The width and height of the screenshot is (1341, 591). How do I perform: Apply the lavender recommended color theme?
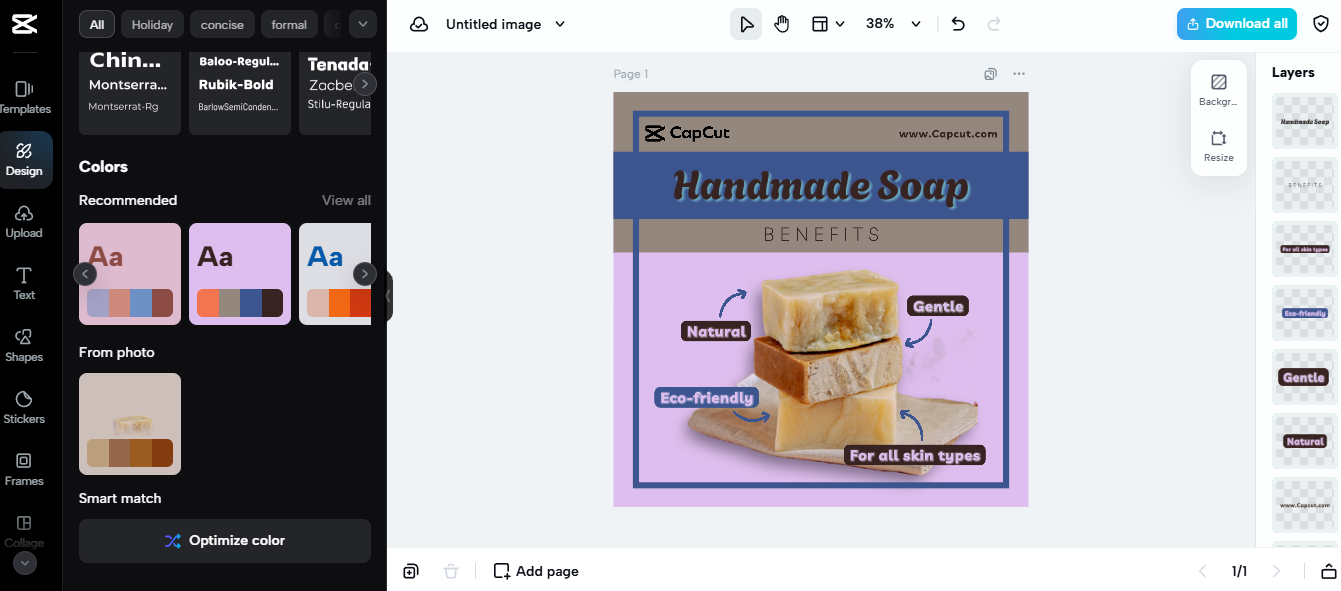point(240,274)
